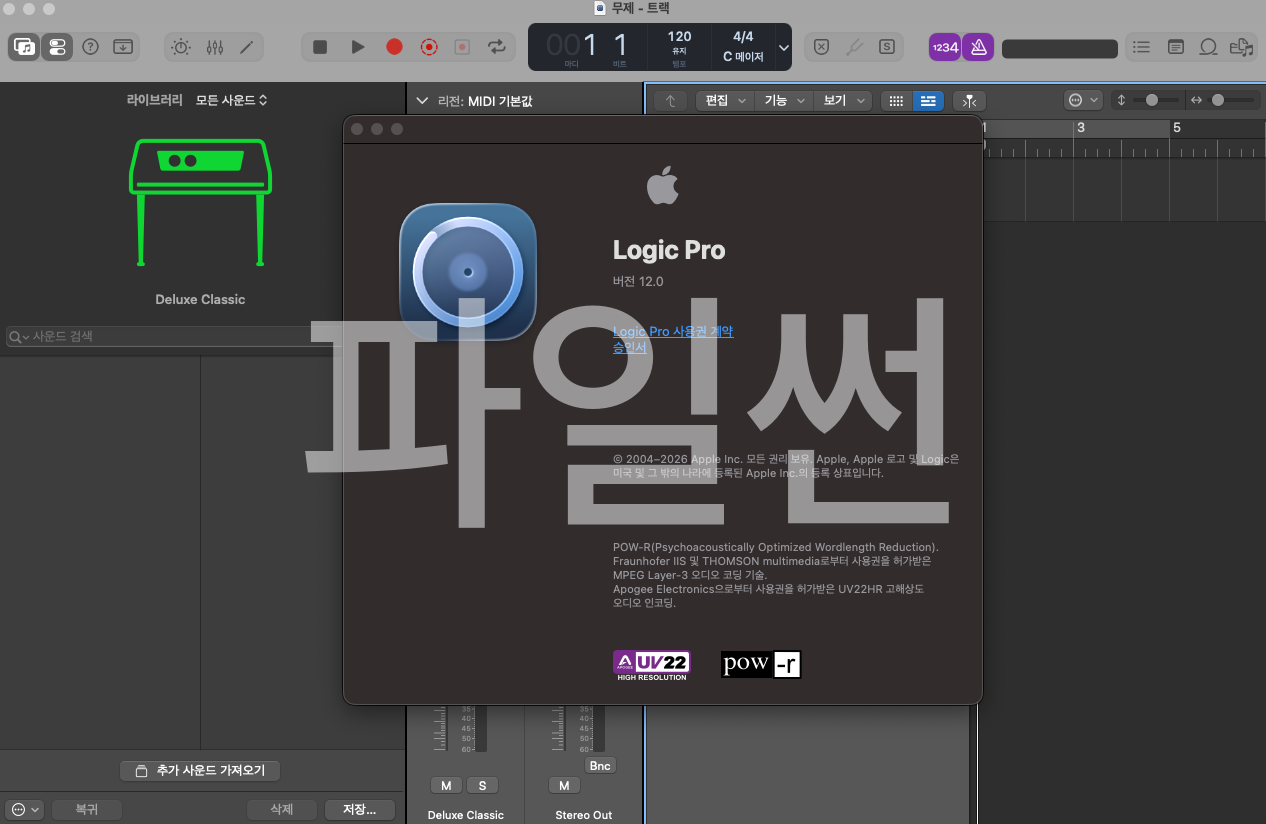Close the Logic Pro about window
The image size is (1266, 824).
pos(357,129)
